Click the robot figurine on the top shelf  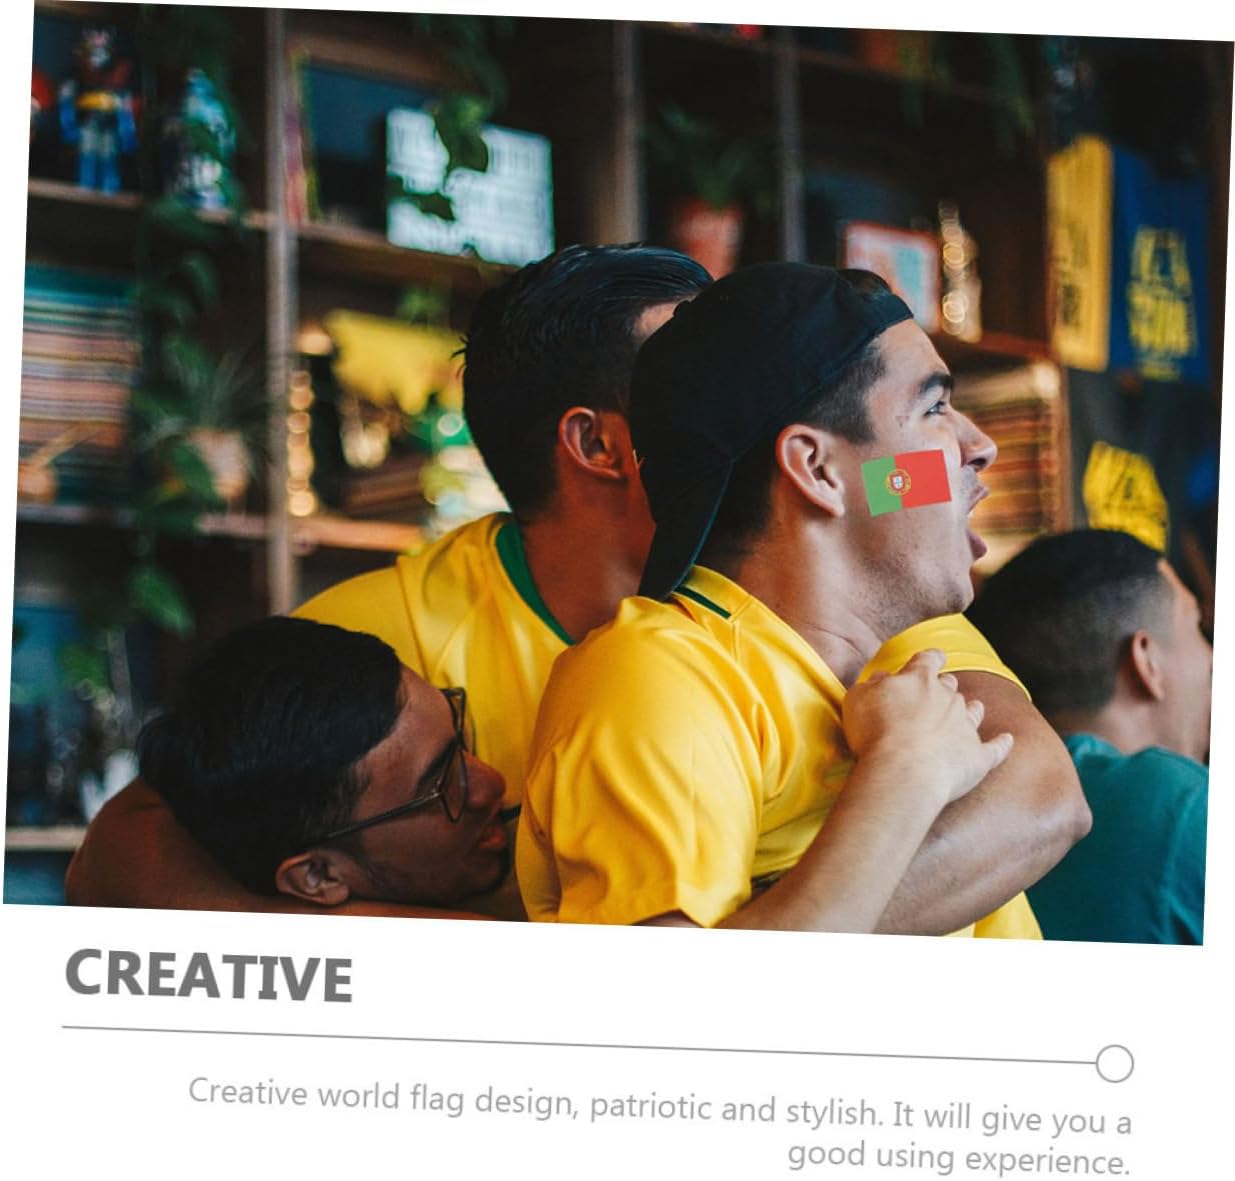click(97, 110)
